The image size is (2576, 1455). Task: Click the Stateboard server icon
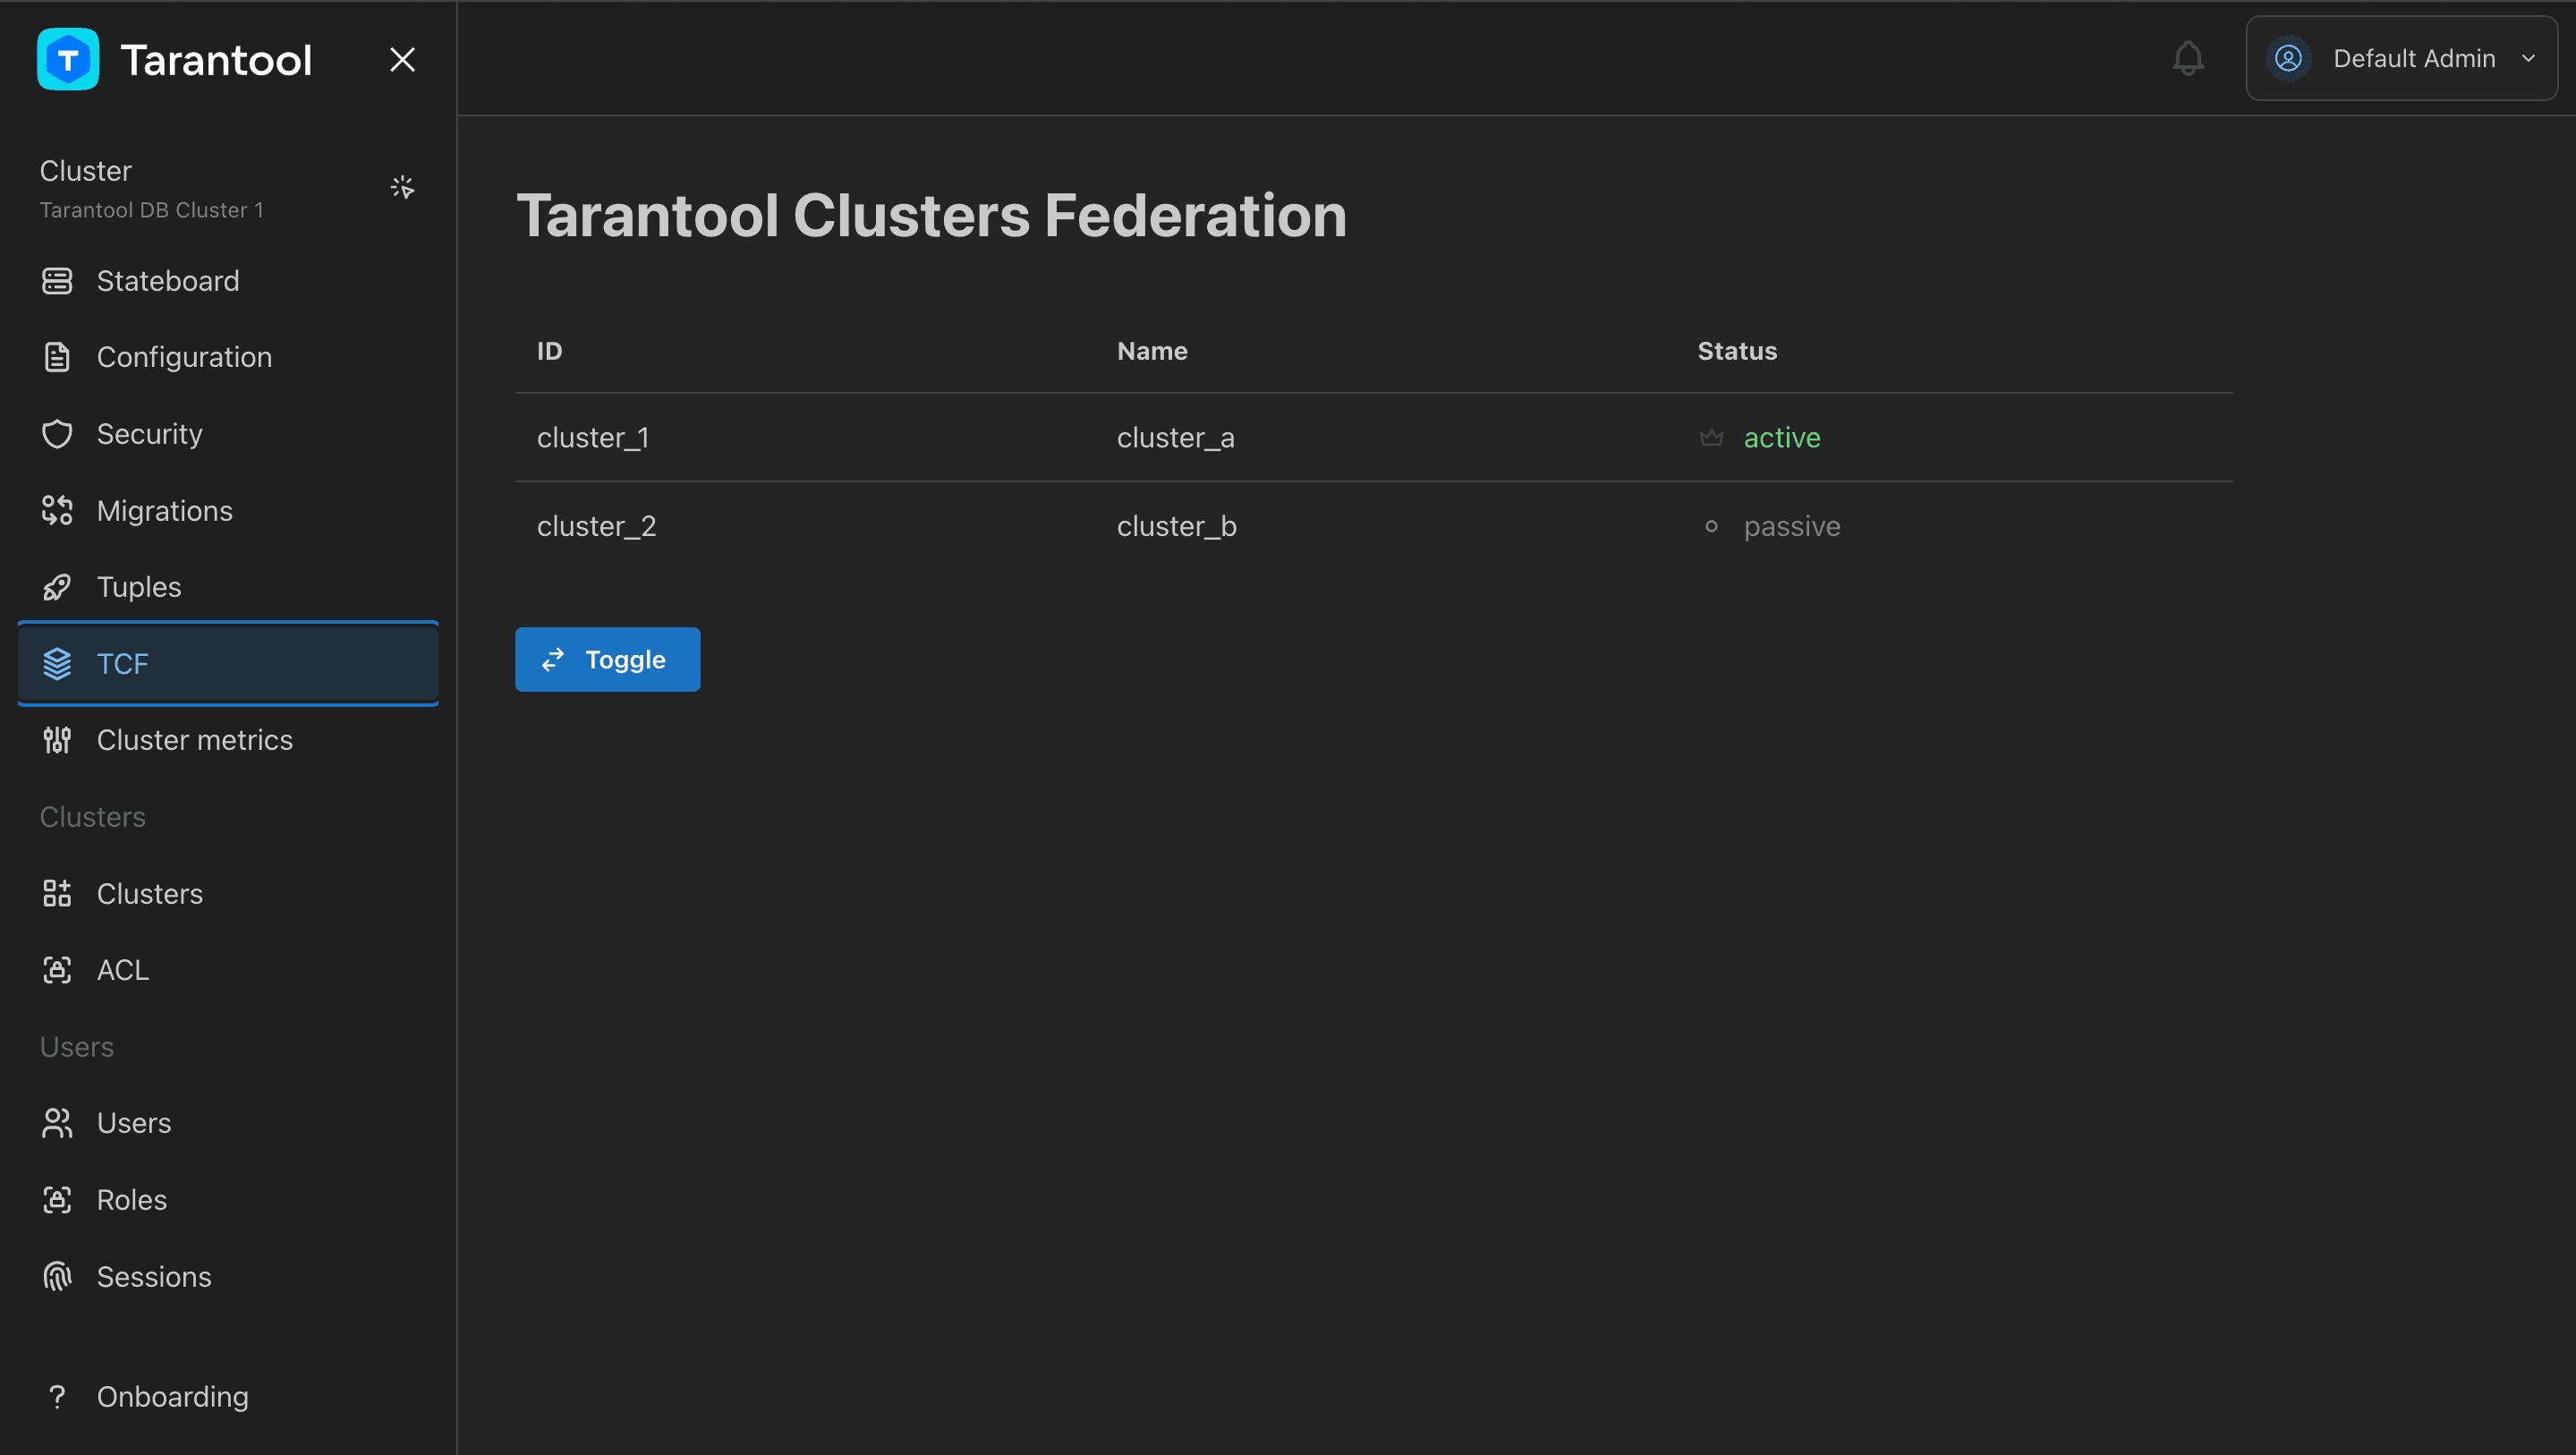(57, 281)
